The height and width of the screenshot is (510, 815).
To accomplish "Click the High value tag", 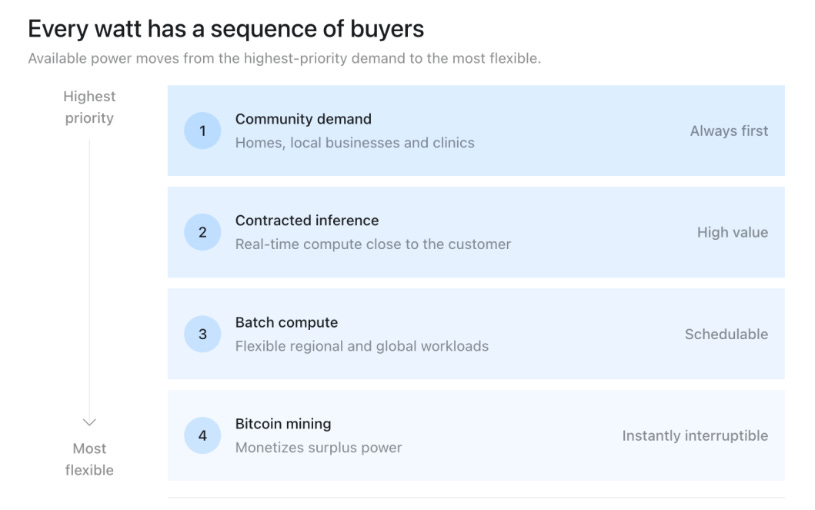I will pyautogui.click(x=732, y=232).
